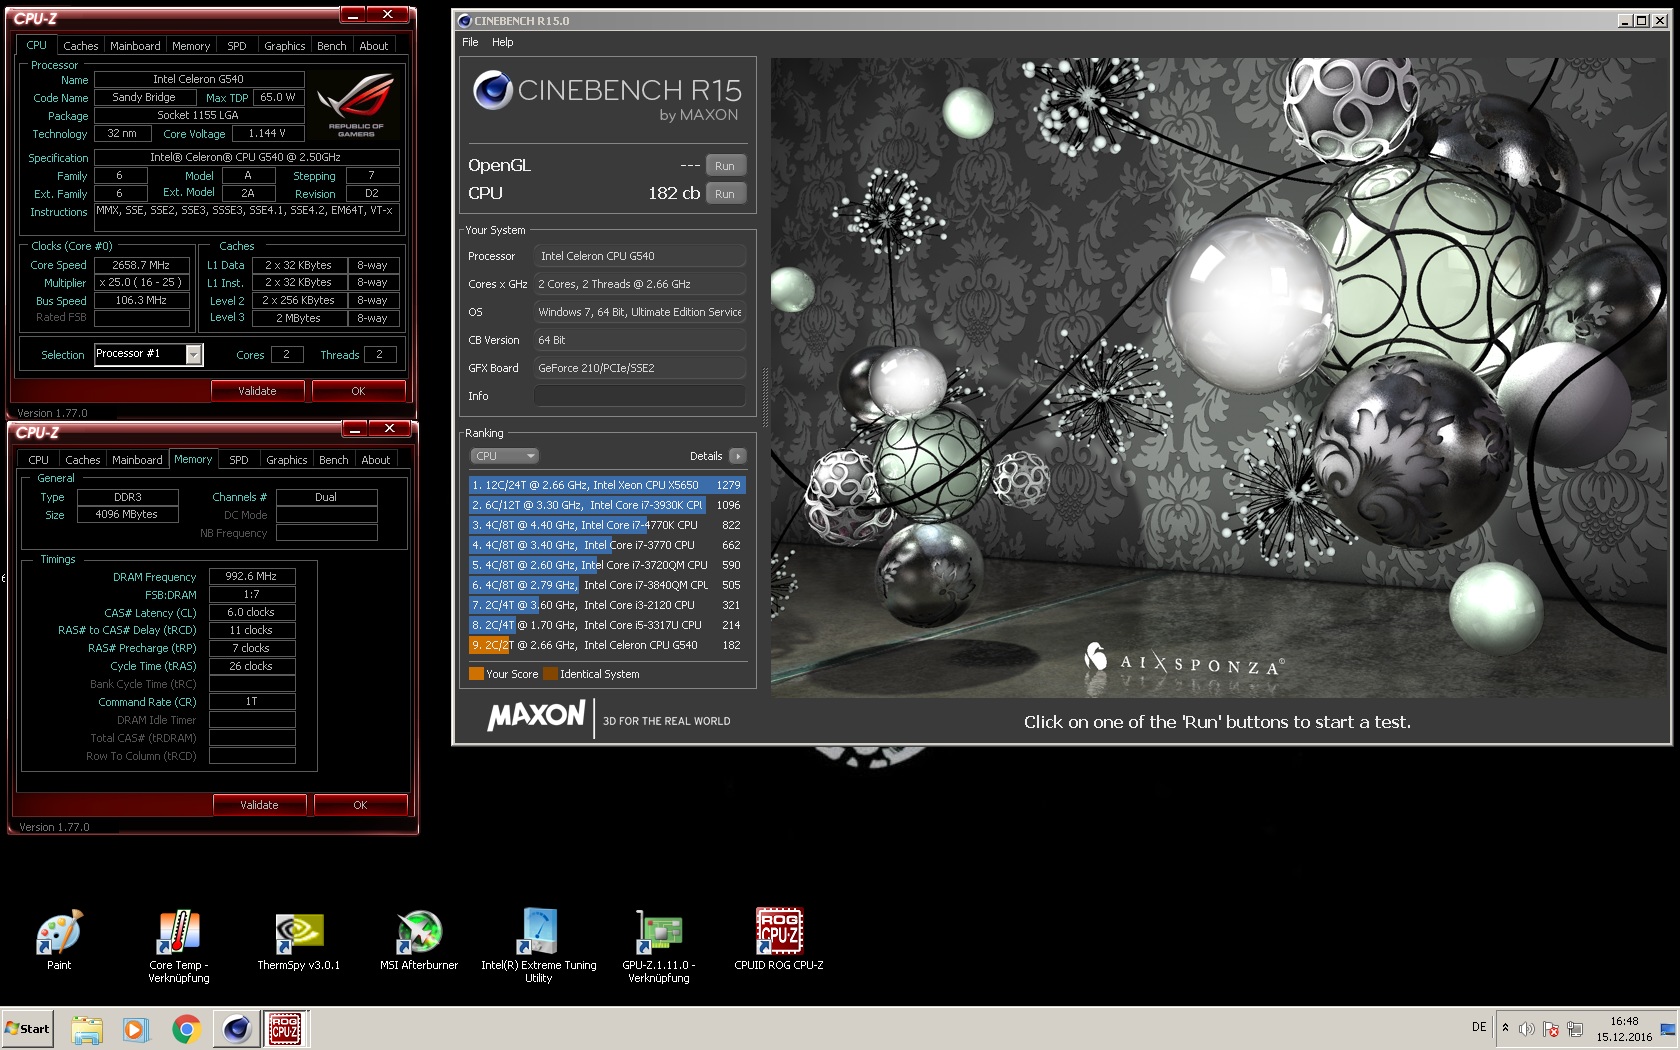Click the DRAM Frequency value 992.6 MHz
Viewport: 1680px width, 1050px height.
coord(252,576)
